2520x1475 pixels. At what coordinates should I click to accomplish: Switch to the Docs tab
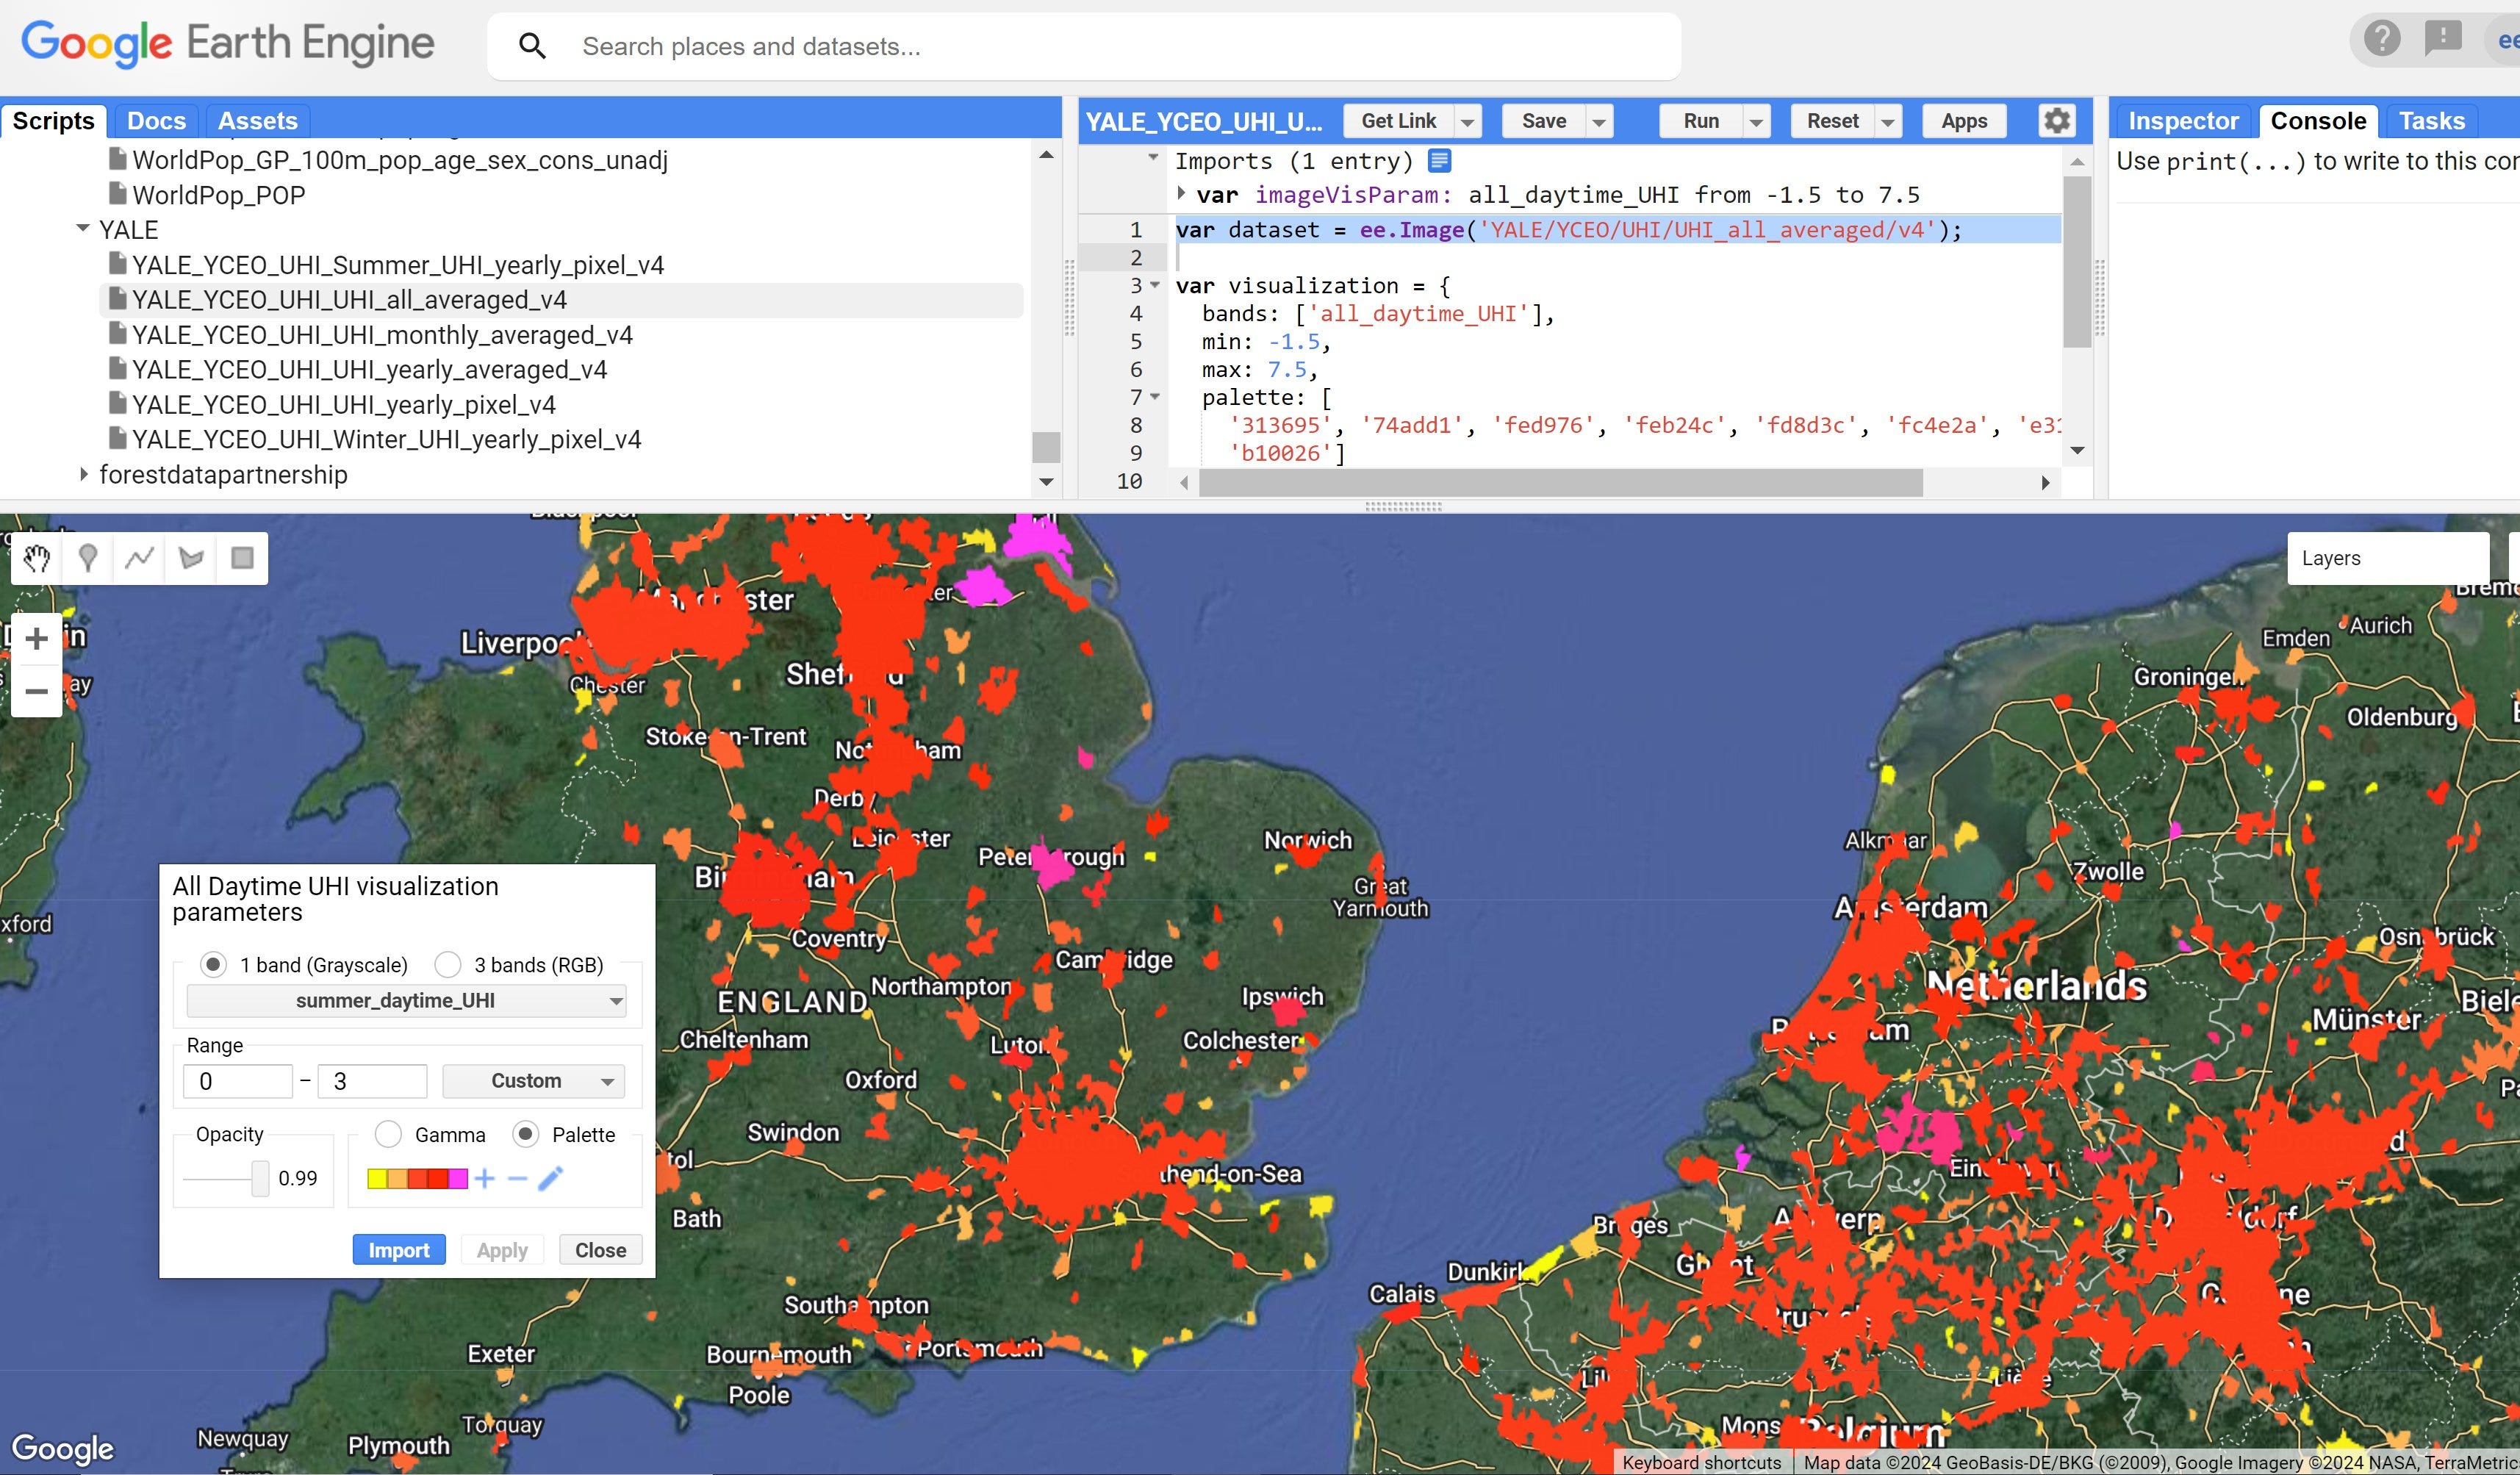[156, 121]
